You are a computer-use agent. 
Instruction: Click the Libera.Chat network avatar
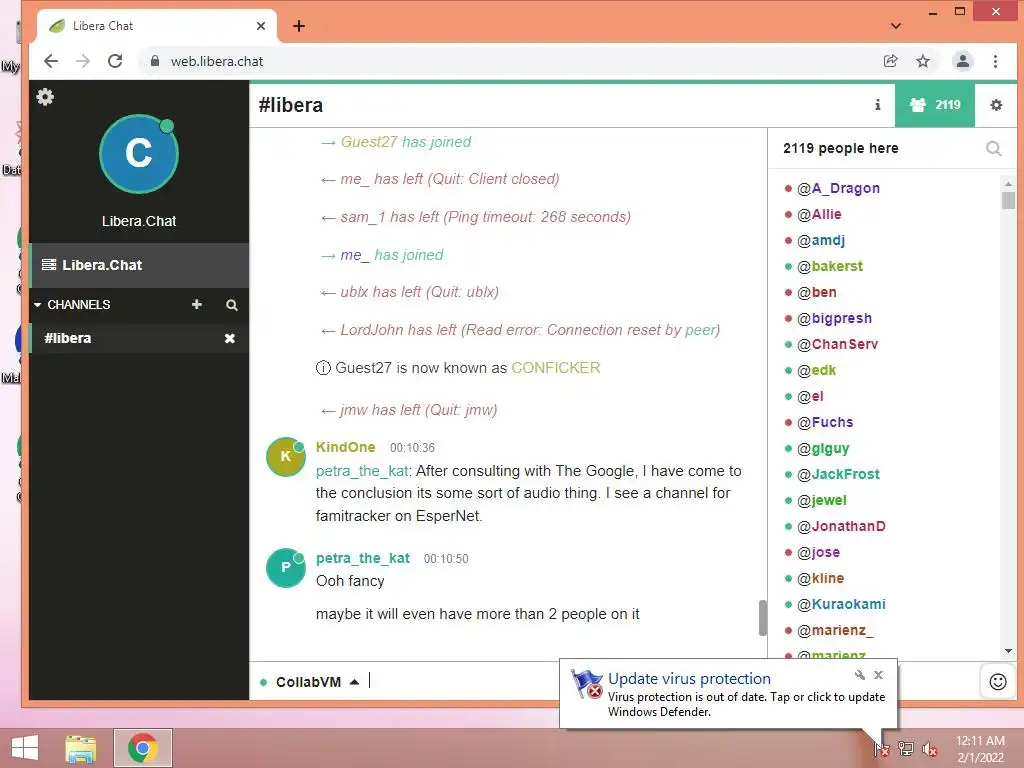[x=138, y=154]
